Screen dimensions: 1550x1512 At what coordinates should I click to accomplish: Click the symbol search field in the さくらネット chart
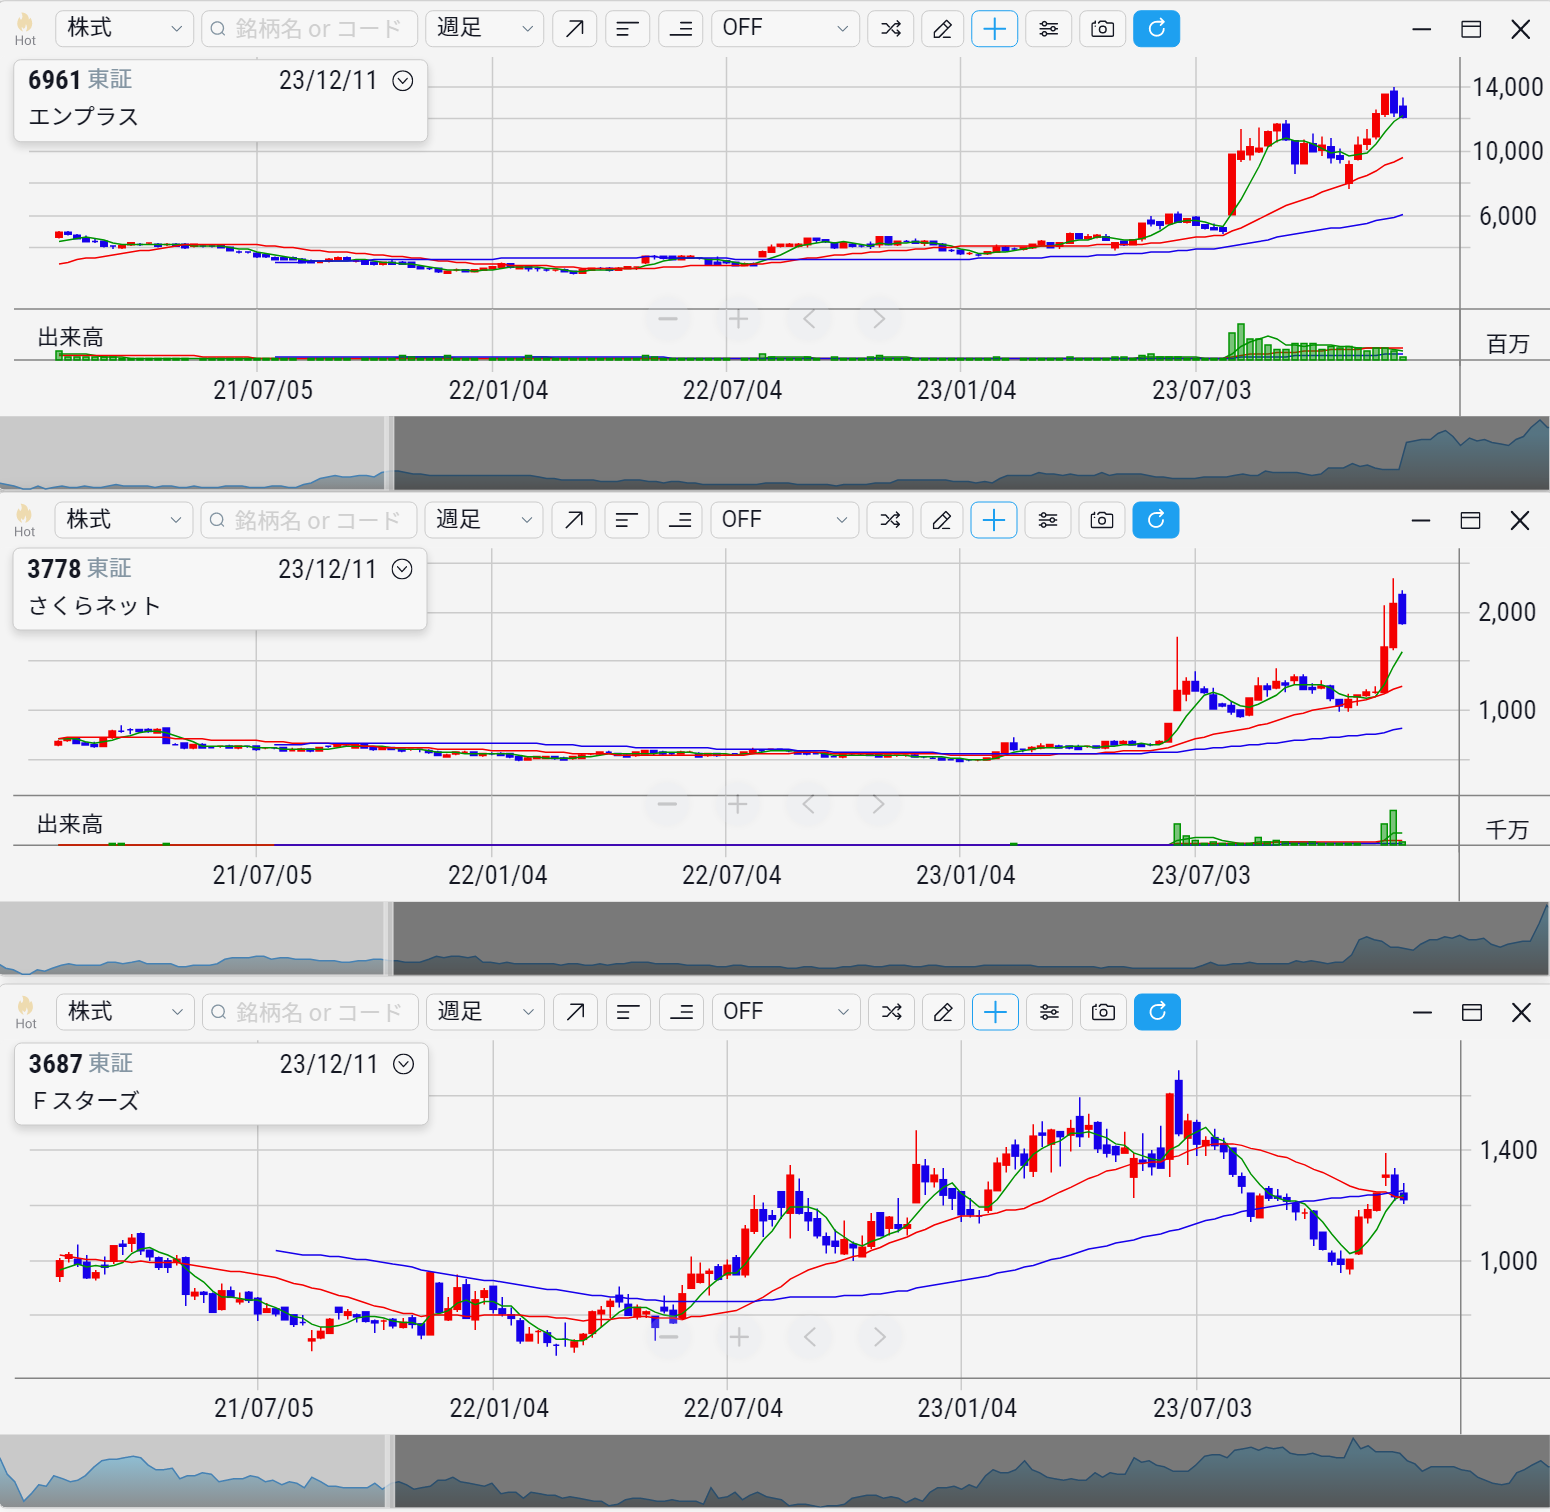click(x=309, y=520)
